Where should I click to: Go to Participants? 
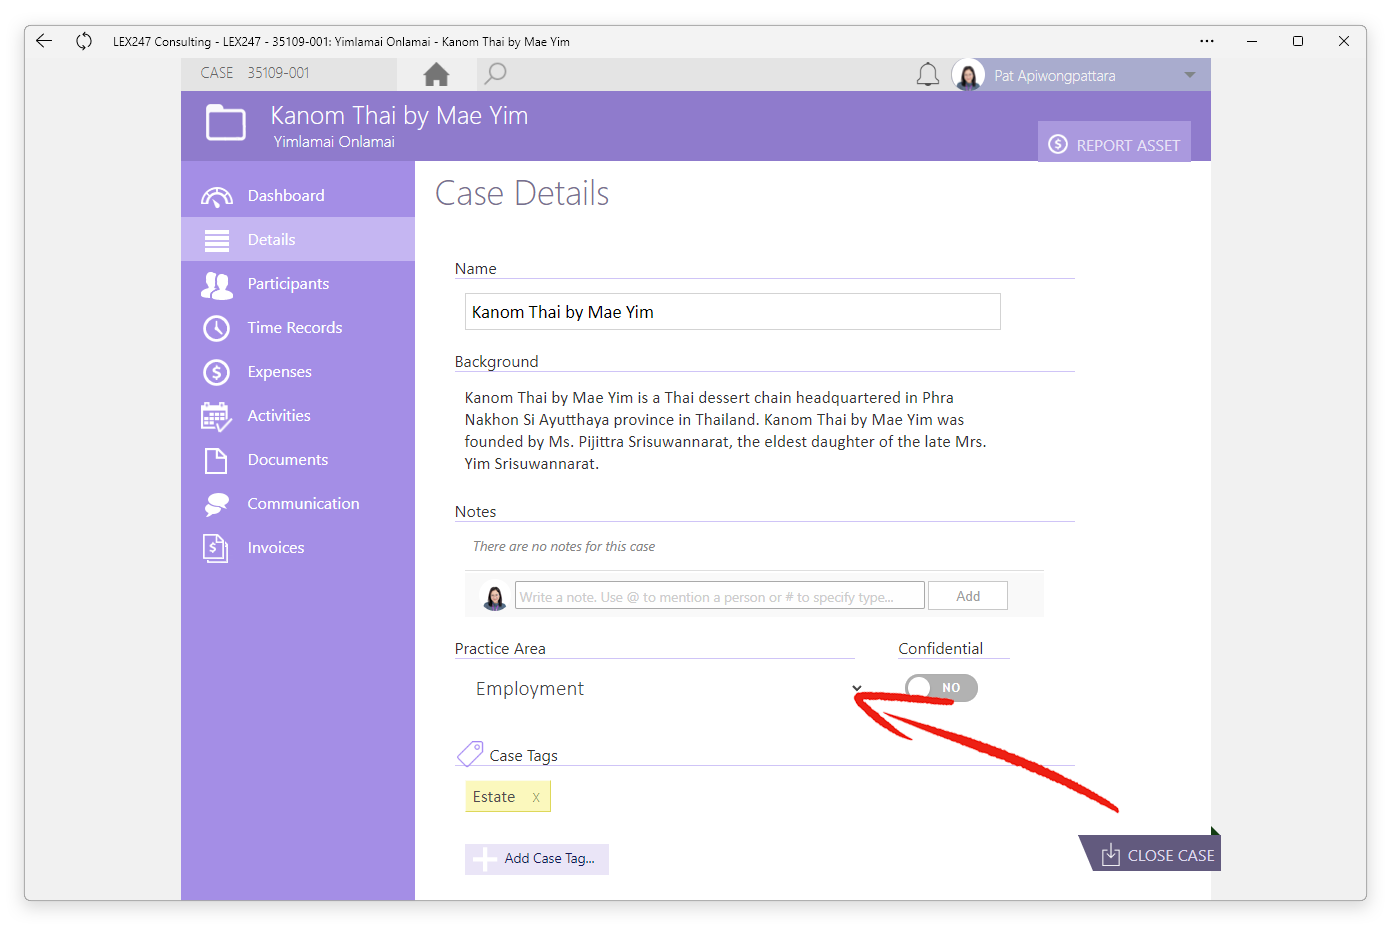298,283
